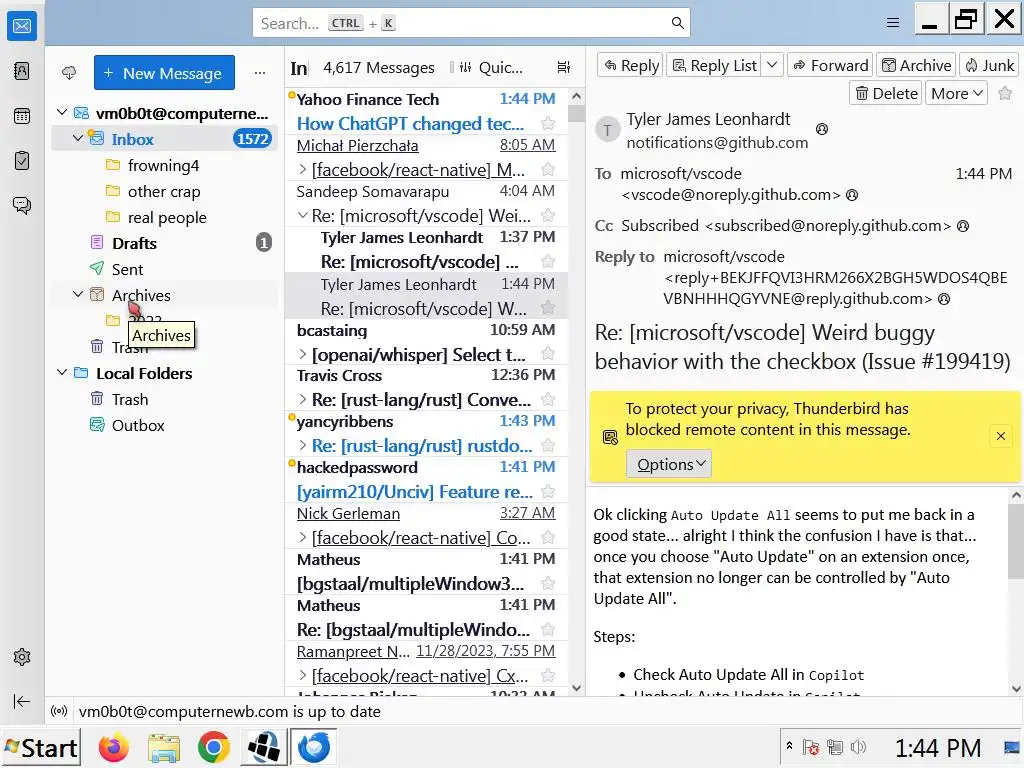Delete the open message
The image size is (1024, 768).
[886, 93]
